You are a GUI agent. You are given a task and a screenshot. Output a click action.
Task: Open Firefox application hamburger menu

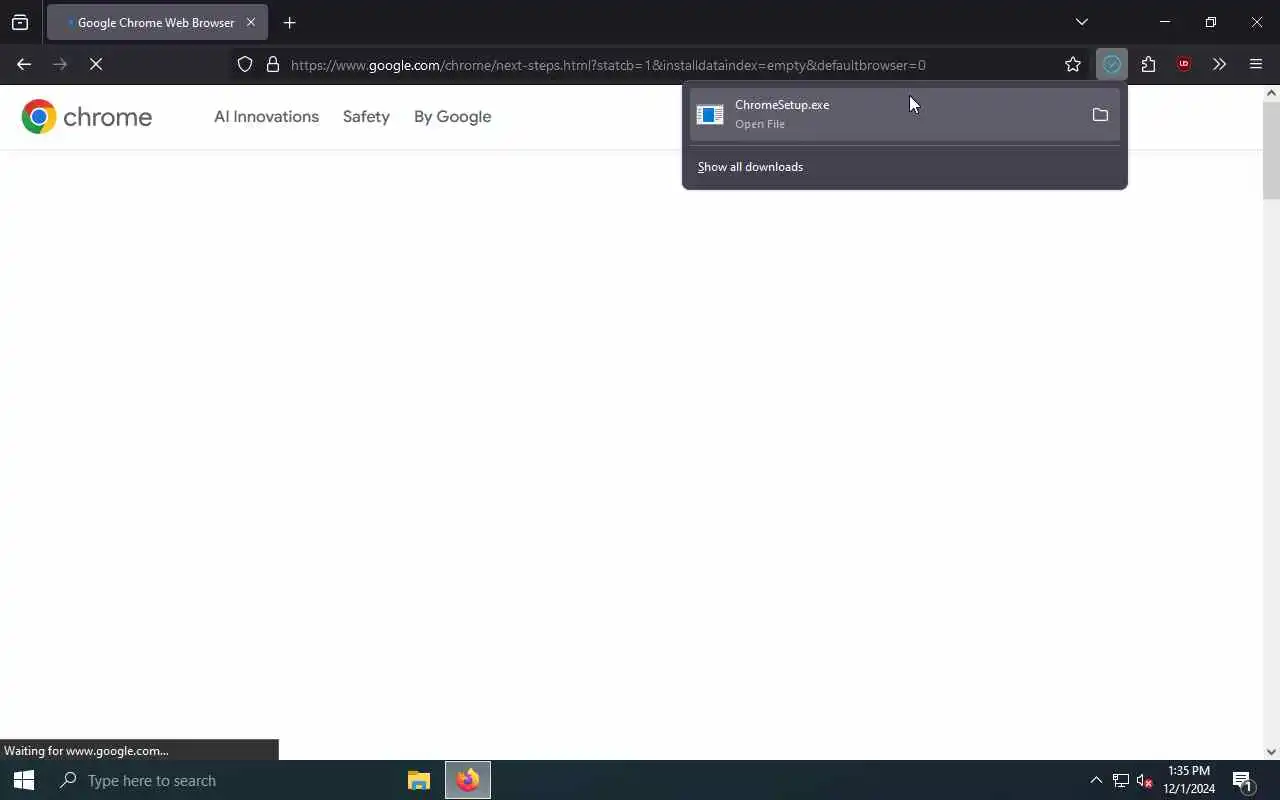pyautogui.click(x=1256, y=64)
